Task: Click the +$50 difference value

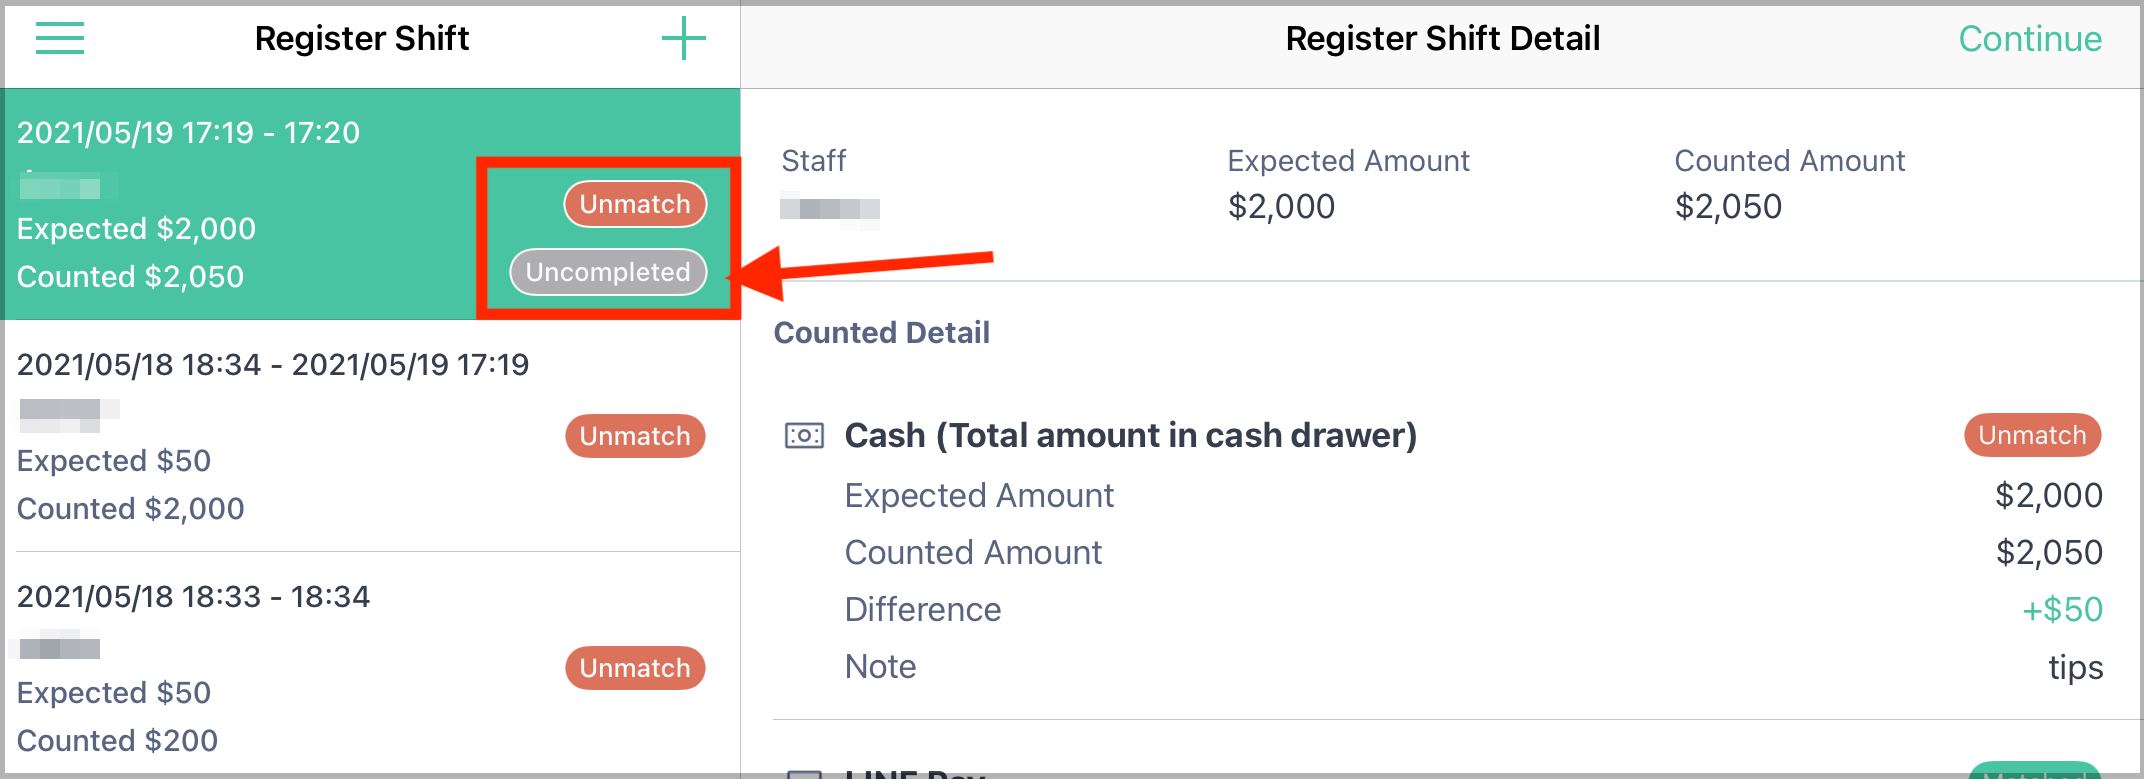Action: pos(2062,610)
